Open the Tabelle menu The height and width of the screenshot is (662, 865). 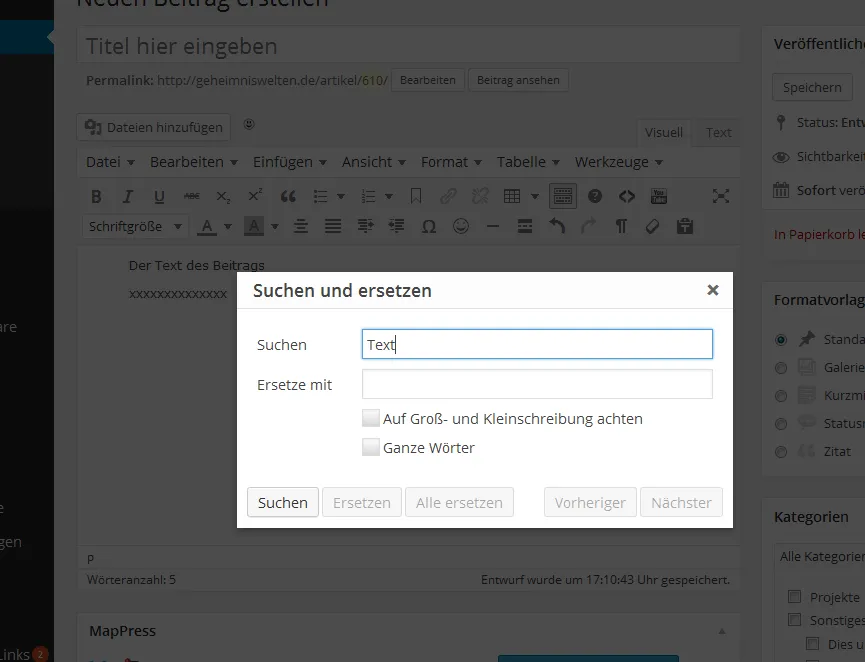click(528, 162)
